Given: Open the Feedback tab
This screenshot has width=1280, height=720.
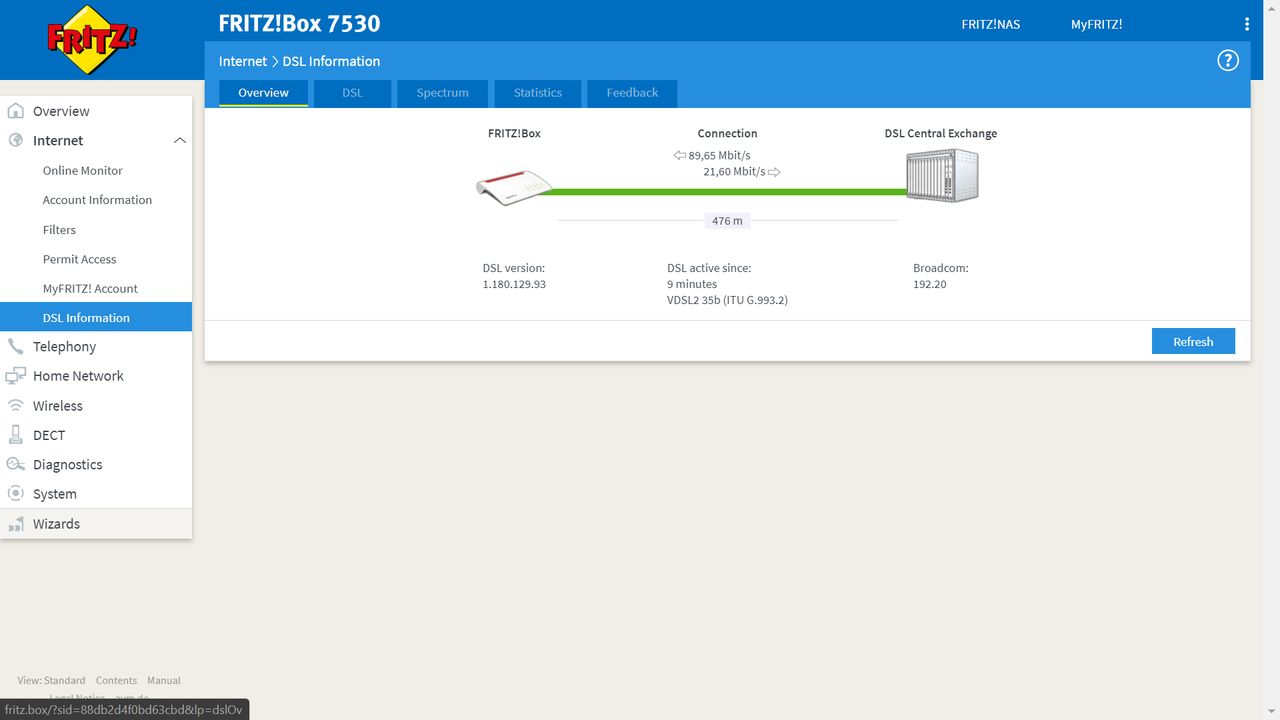Looking at the screenshot, I should [632, 93].
